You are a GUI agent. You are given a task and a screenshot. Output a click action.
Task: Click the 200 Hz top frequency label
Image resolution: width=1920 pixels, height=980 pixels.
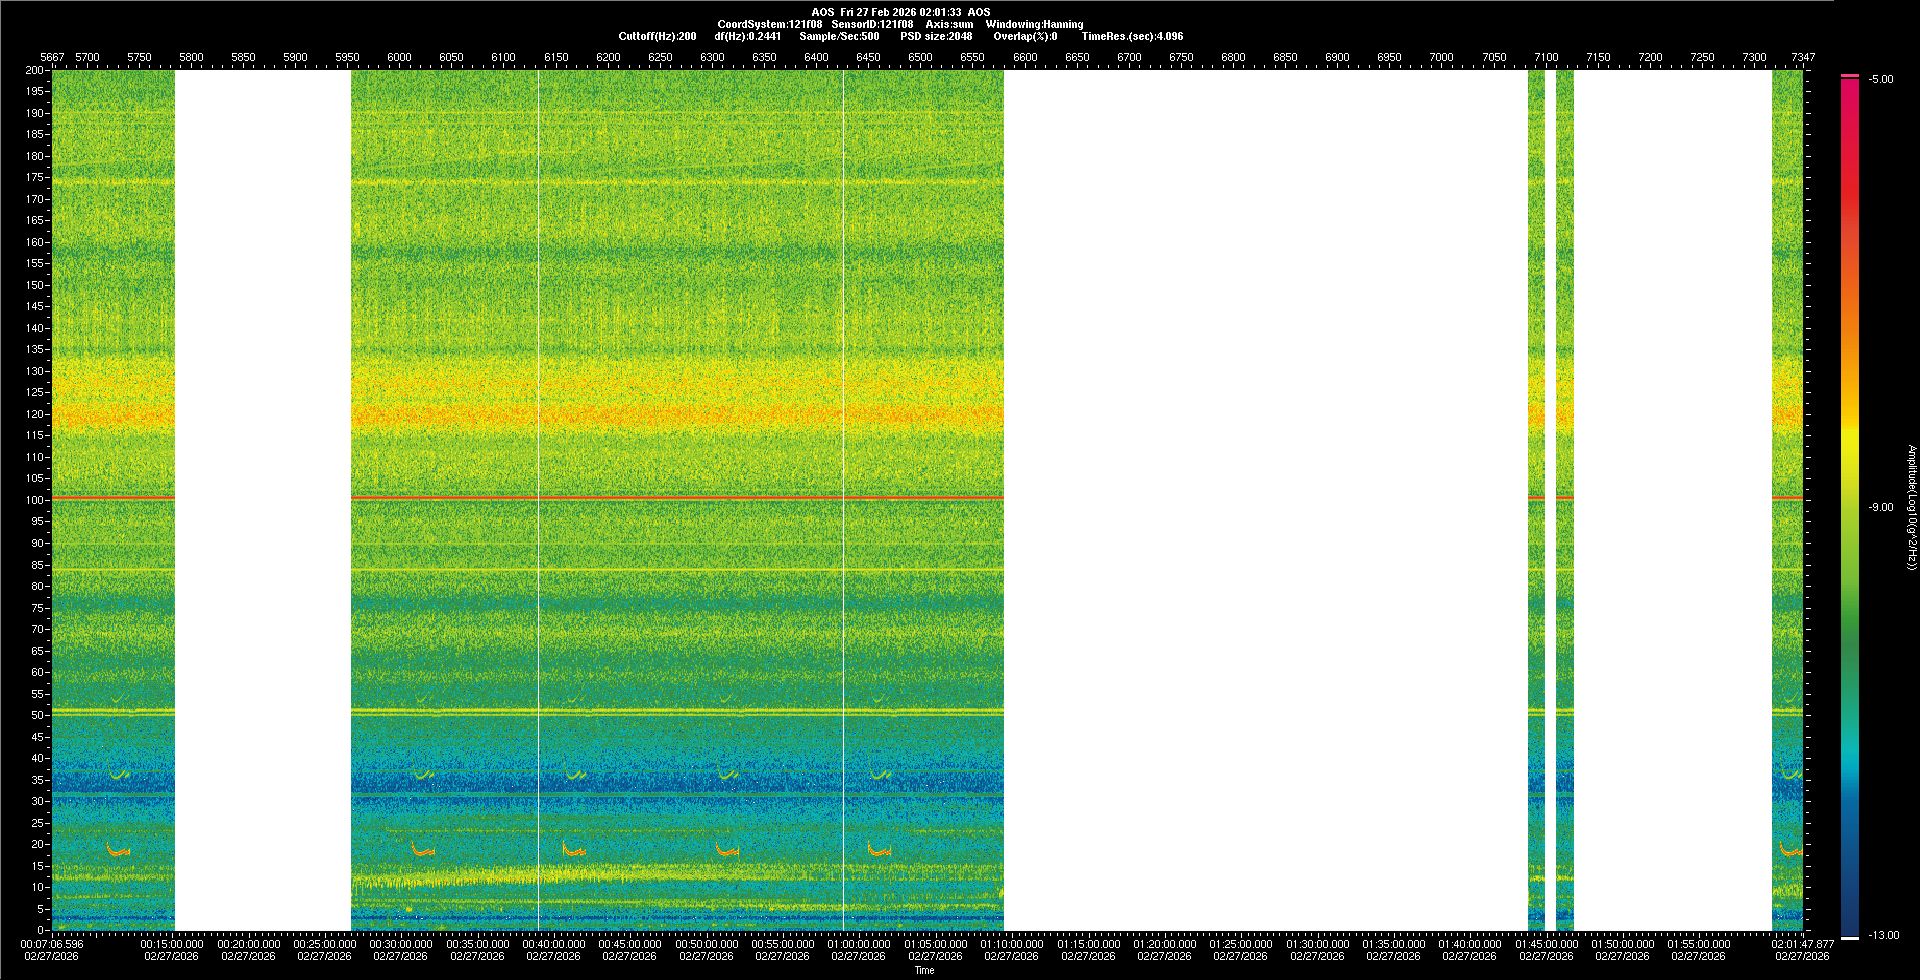35,70
